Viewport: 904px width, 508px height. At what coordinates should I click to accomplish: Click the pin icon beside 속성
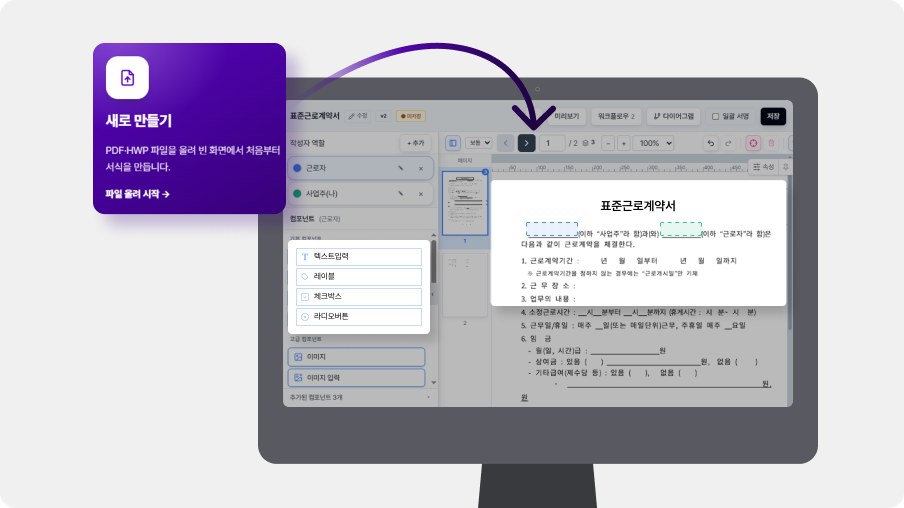coord(785,167)
